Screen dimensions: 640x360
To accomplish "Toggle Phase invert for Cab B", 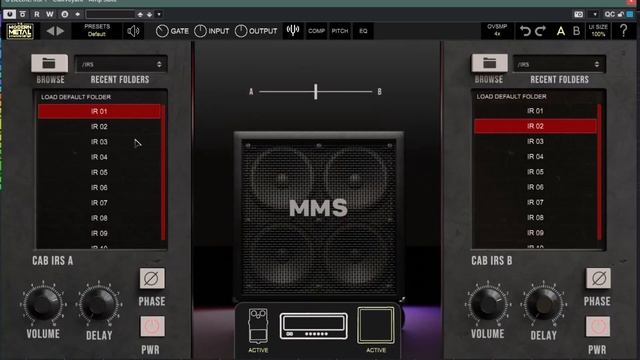I will 598,279.
